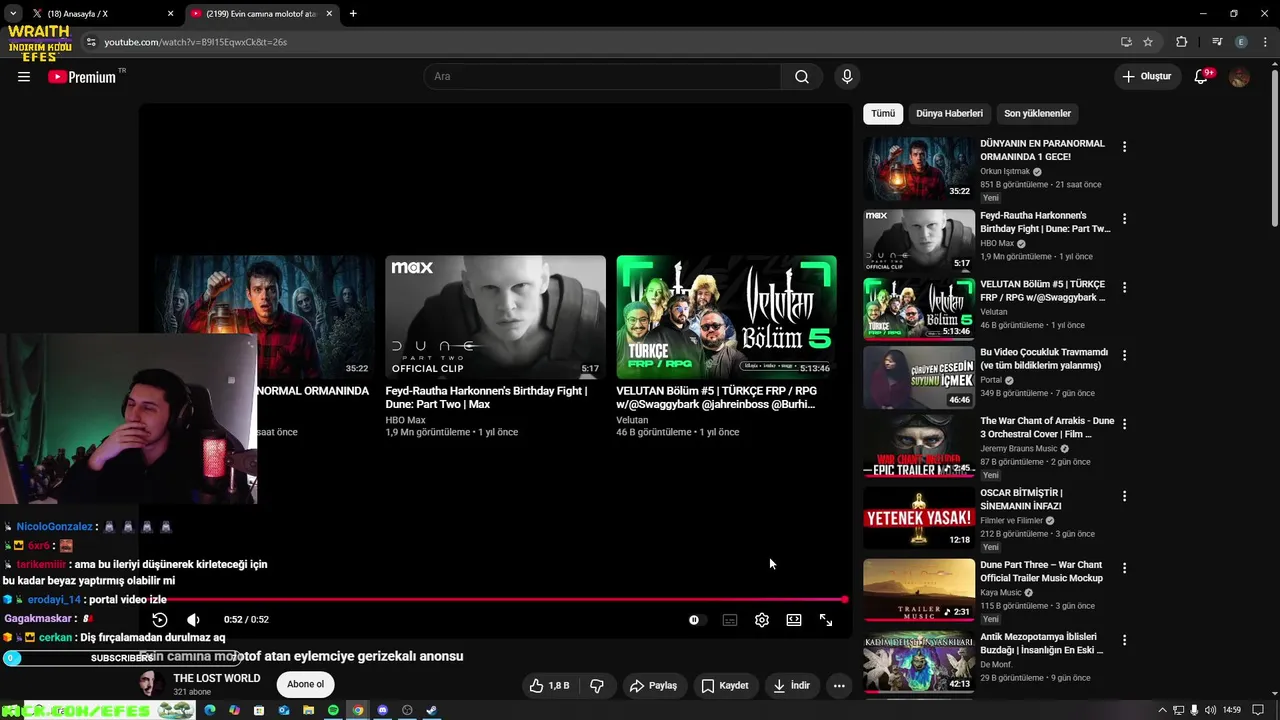Open a new browser tab

(353, 14)
